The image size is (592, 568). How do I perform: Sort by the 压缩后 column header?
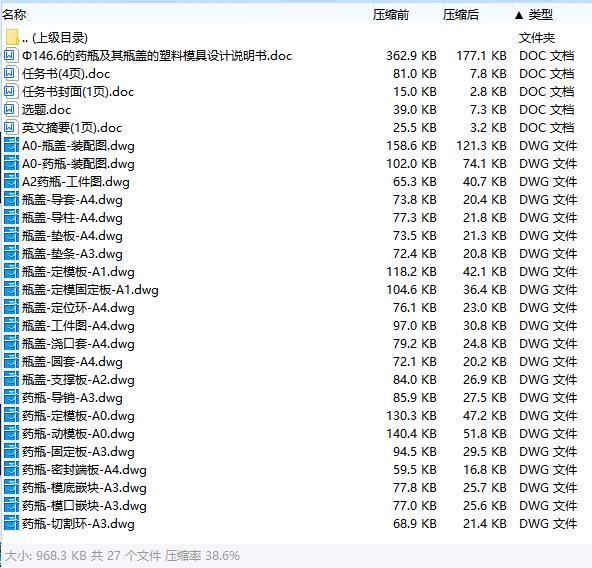click(461, 15)
